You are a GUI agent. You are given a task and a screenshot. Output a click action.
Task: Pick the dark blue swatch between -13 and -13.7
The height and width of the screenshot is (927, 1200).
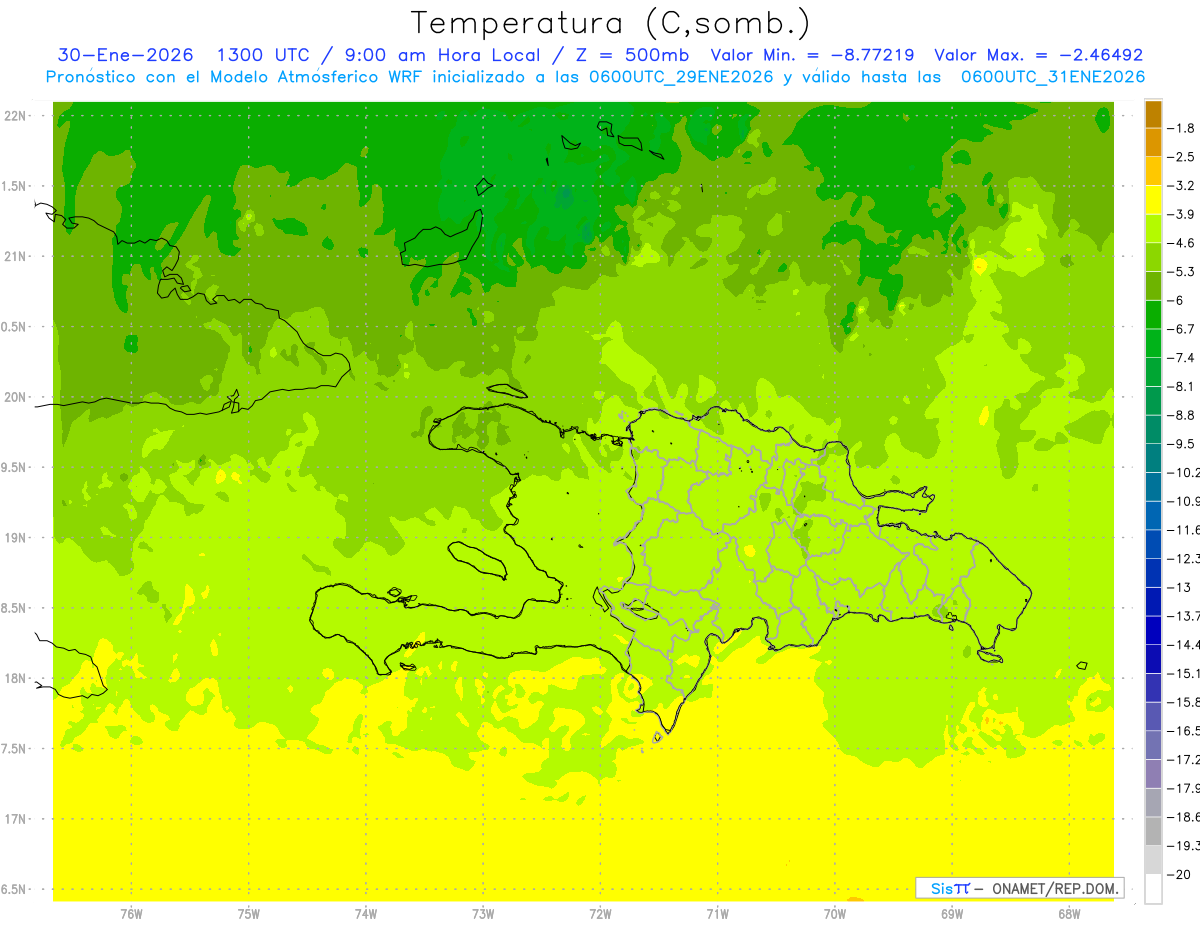pos(1153,602)
